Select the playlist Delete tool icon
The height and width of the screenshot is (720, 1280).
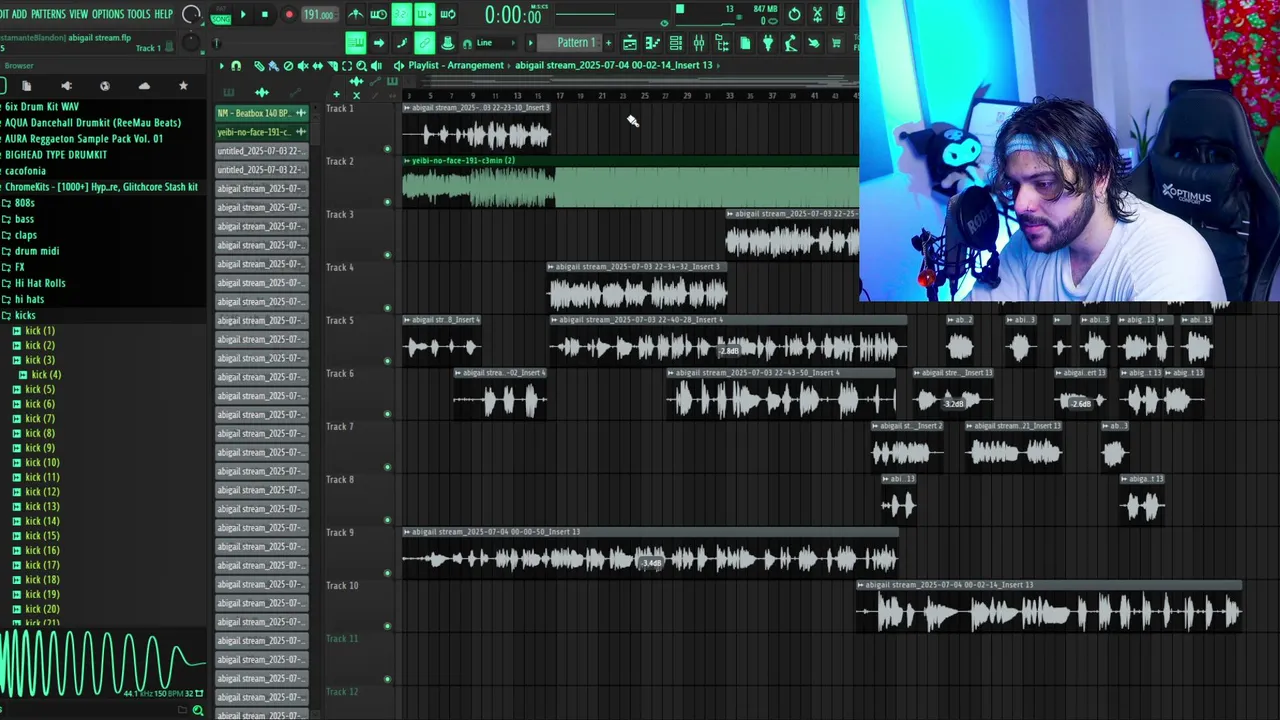288,66
